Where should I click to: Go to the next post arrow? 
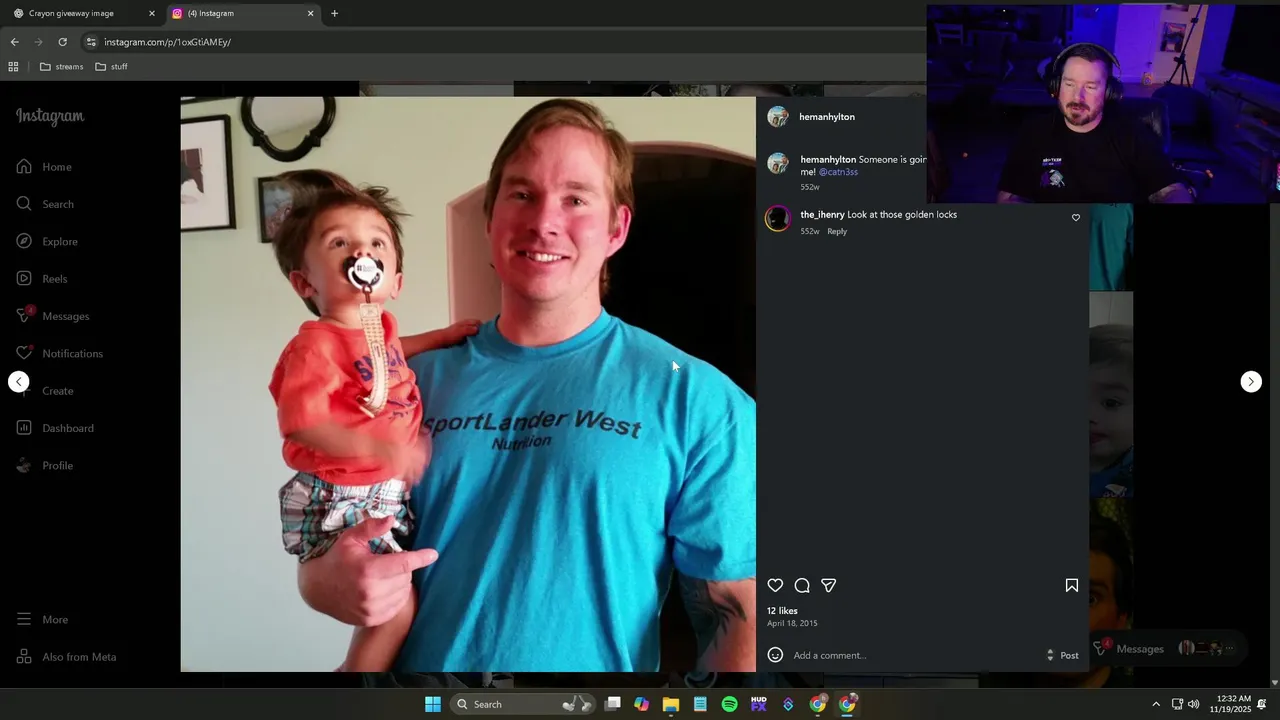[x=1251, y=382]
